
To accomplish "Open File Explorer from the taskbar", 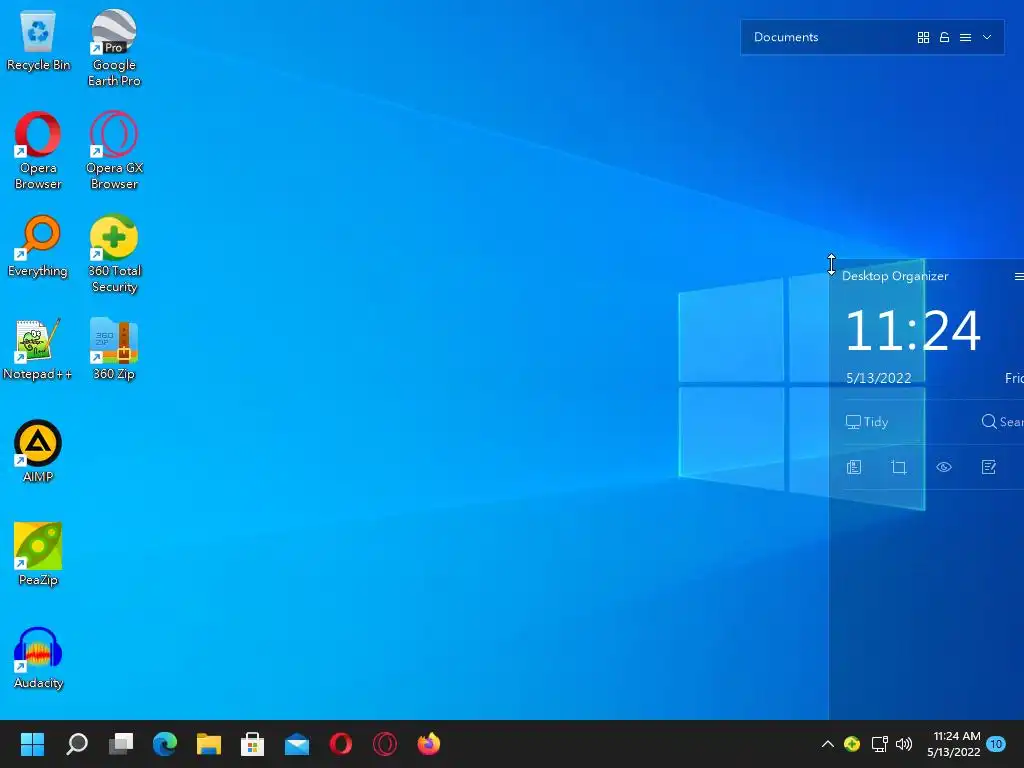I will (x=209, y=744).
